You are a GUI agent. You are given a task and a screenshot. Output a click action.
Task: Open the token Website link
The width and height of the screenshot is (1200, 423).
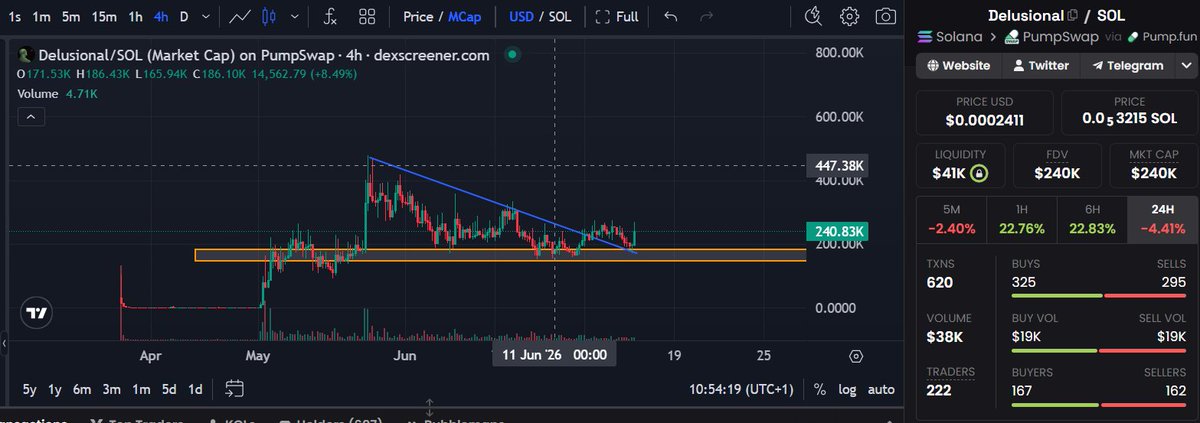click(x=958, y=65)
